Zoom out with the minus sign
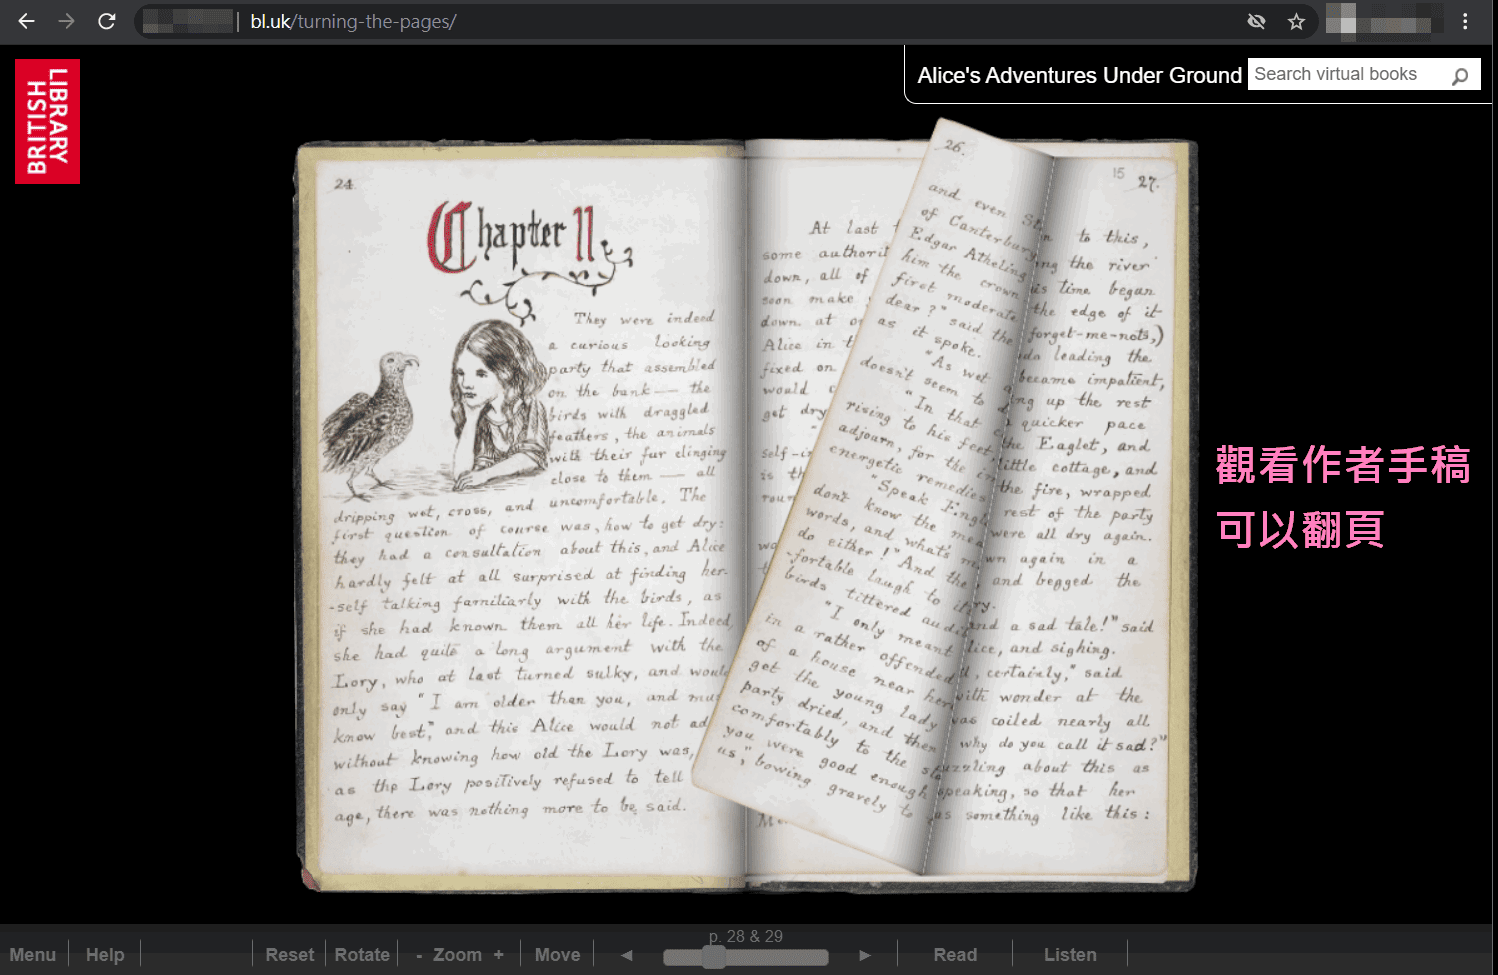 point(420,955)
